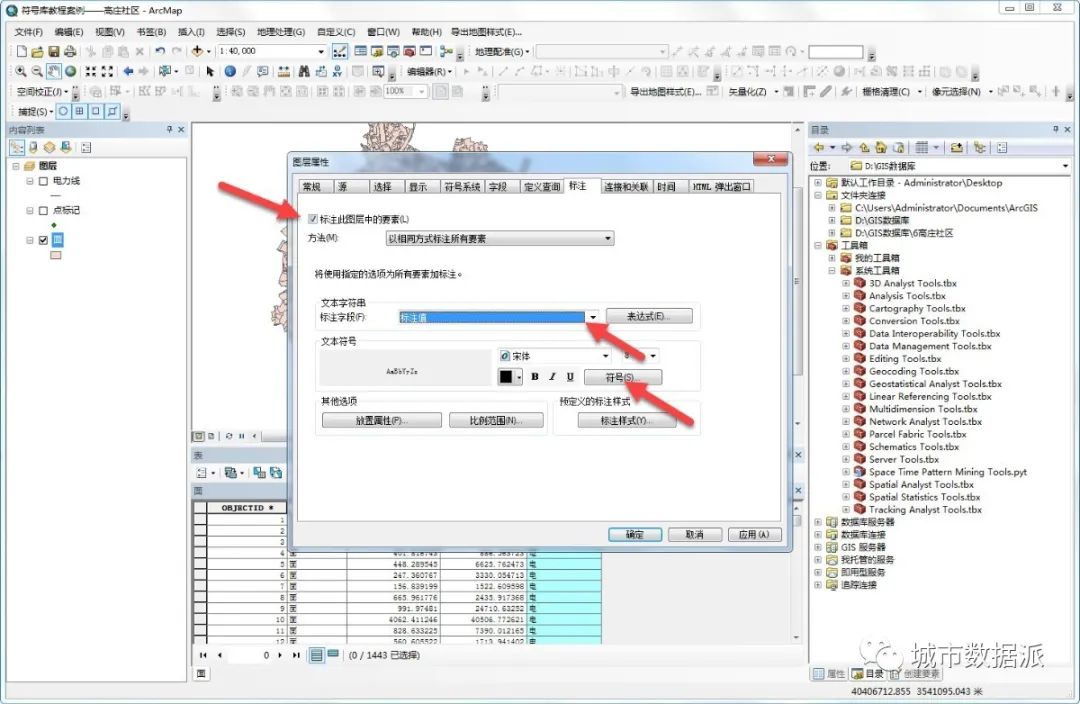
Task: Open the Find binoculars tool
Action: click(x=304, y=71)
